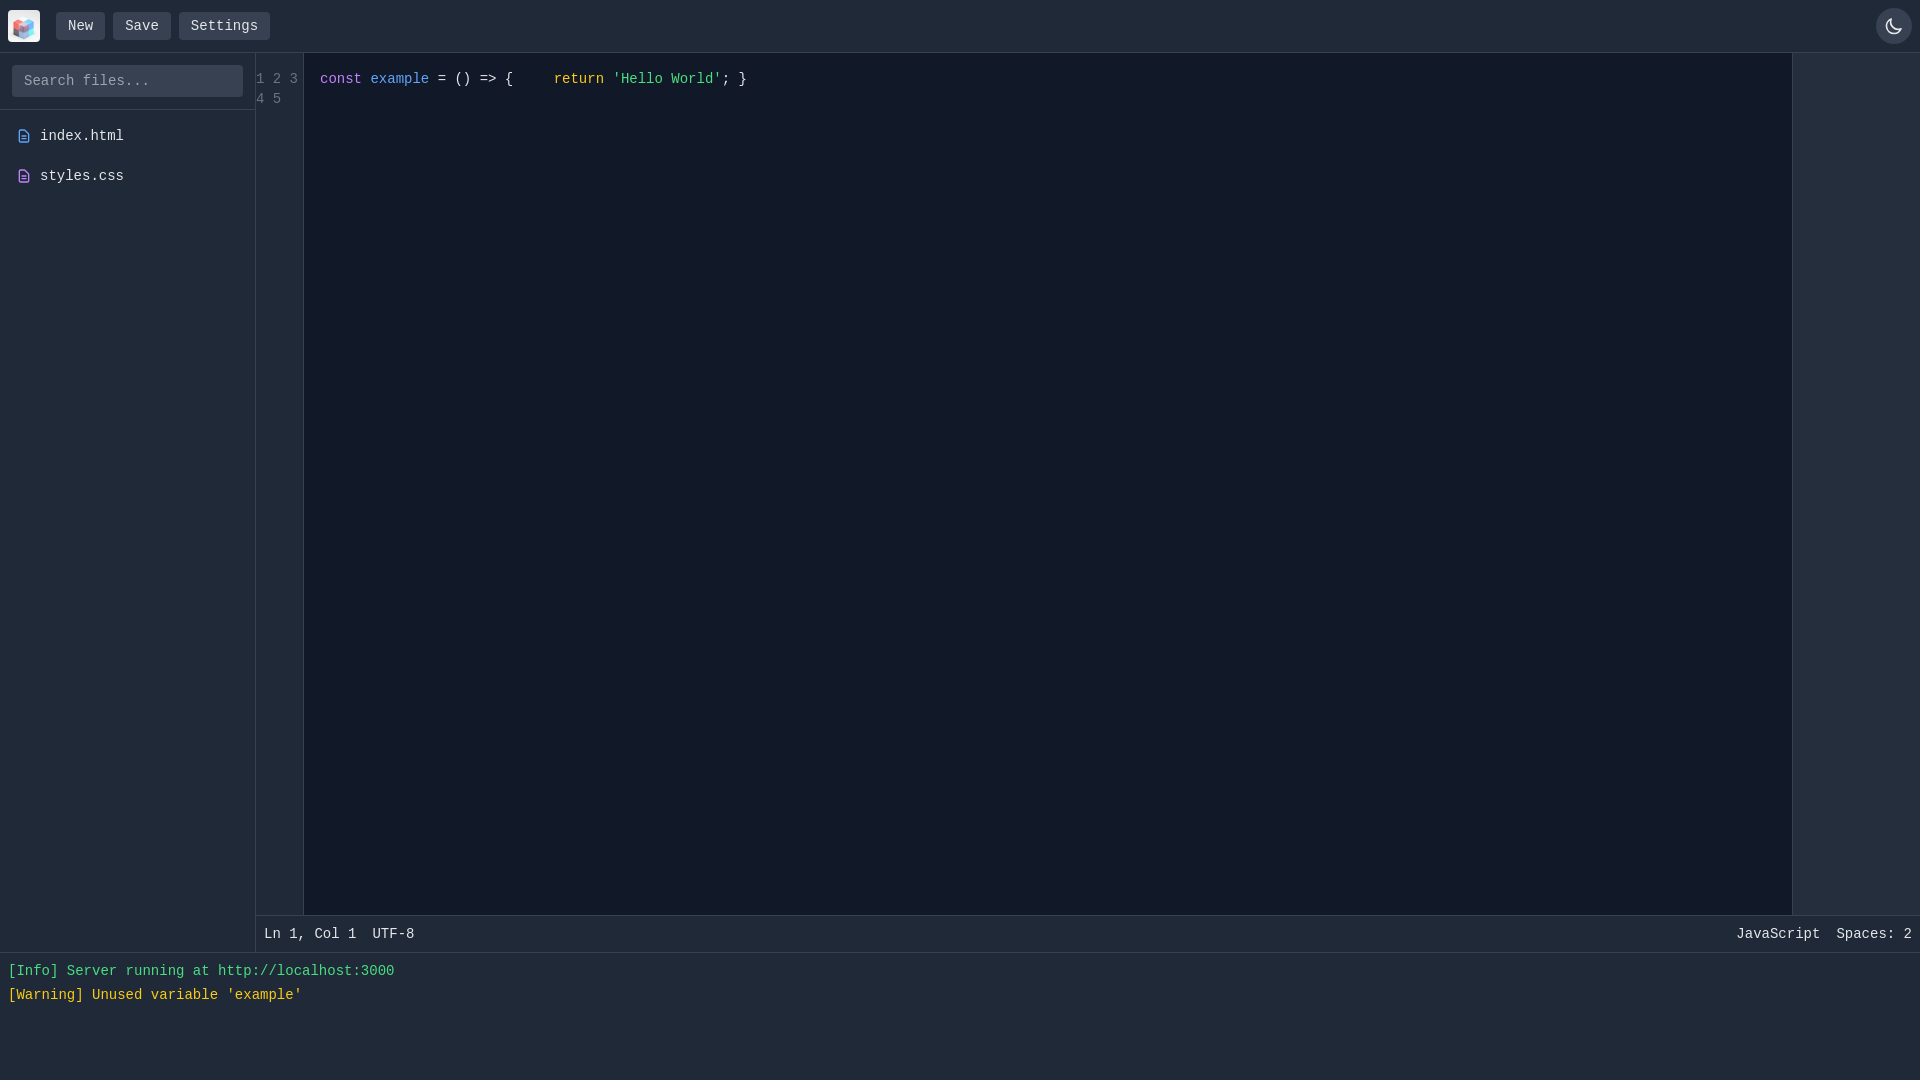The image size is (1920, 1080).
Task: Click the Save button
Action: pyautogui.click(x=142, y=26)
